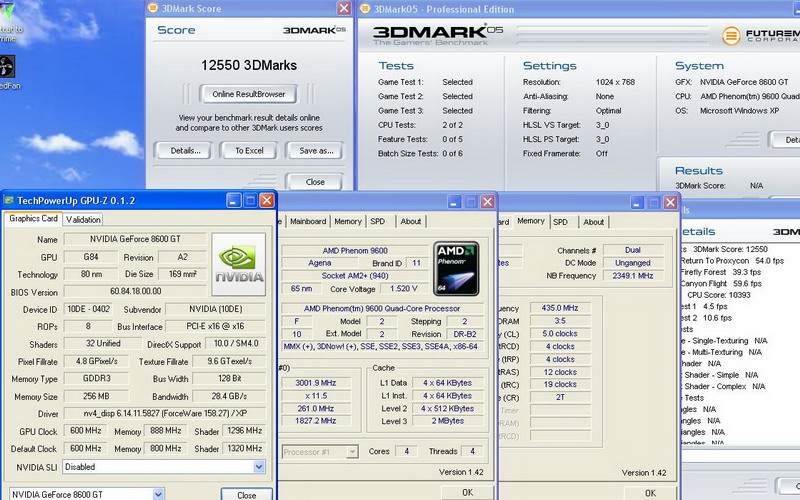Screen dimensions: 800x500
Task: Click OK in the CPU-Z memory window
Action: point(650,493)
